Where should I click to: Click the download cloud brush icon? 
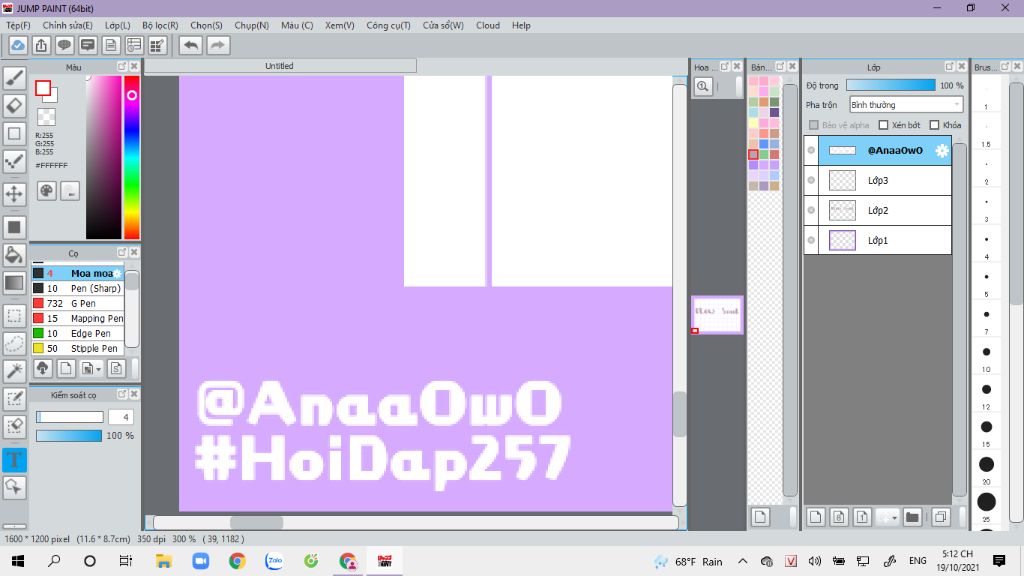[x=42, y=368]
